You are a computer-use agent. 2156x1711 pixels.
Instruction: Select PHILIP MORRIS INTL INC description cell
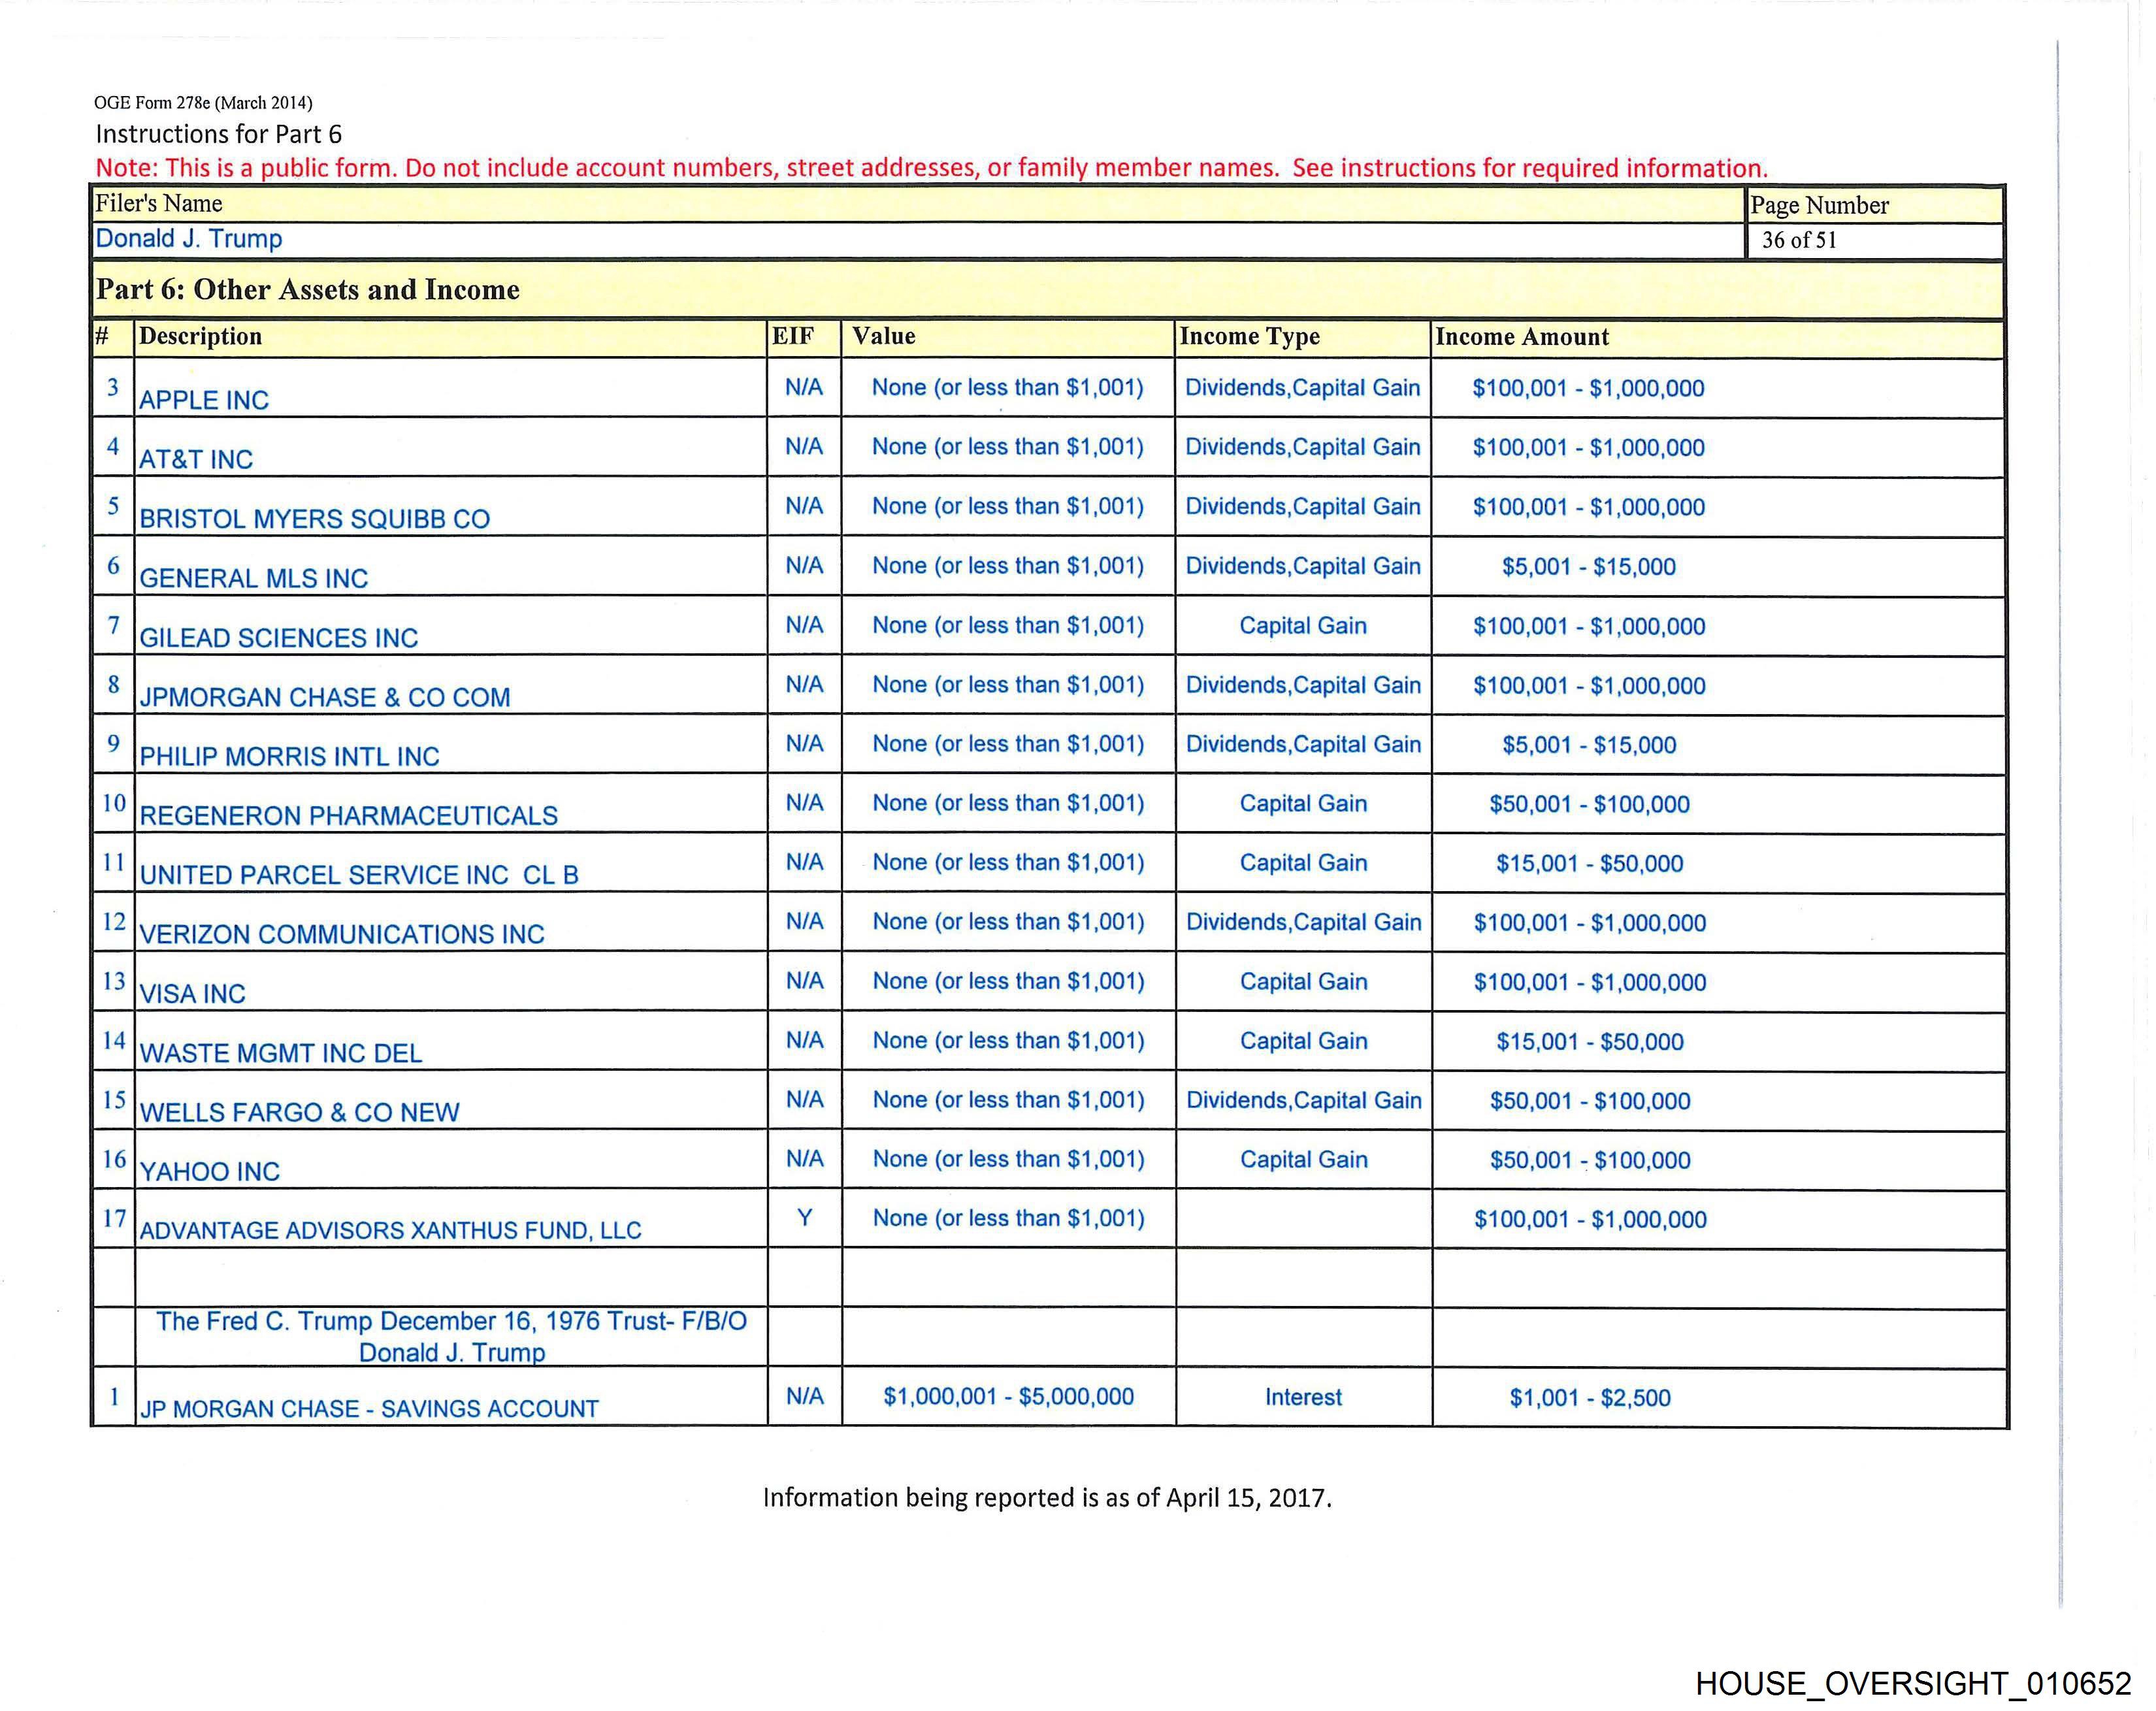tap(289, 756)
